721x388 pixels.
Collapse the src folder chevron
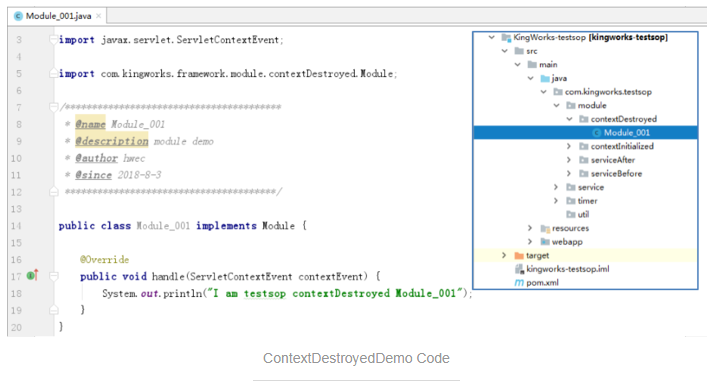[504, 51]
